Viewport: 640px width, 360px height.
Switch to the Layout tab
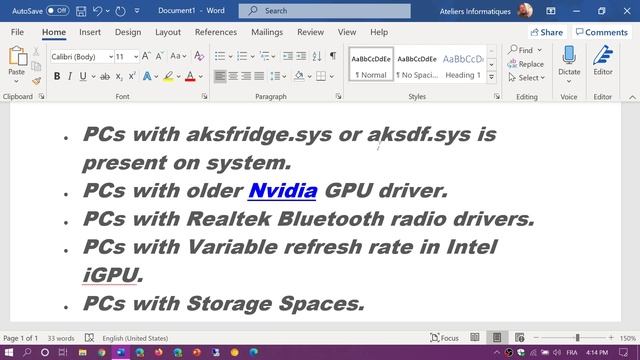pos(168,32)
